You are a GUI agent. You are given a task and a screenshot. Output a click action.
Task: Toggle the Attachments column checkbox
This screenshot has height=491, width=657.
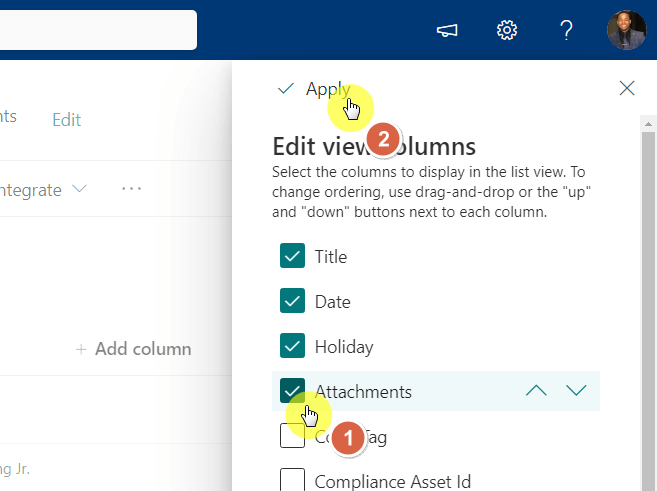coord(292,390)
